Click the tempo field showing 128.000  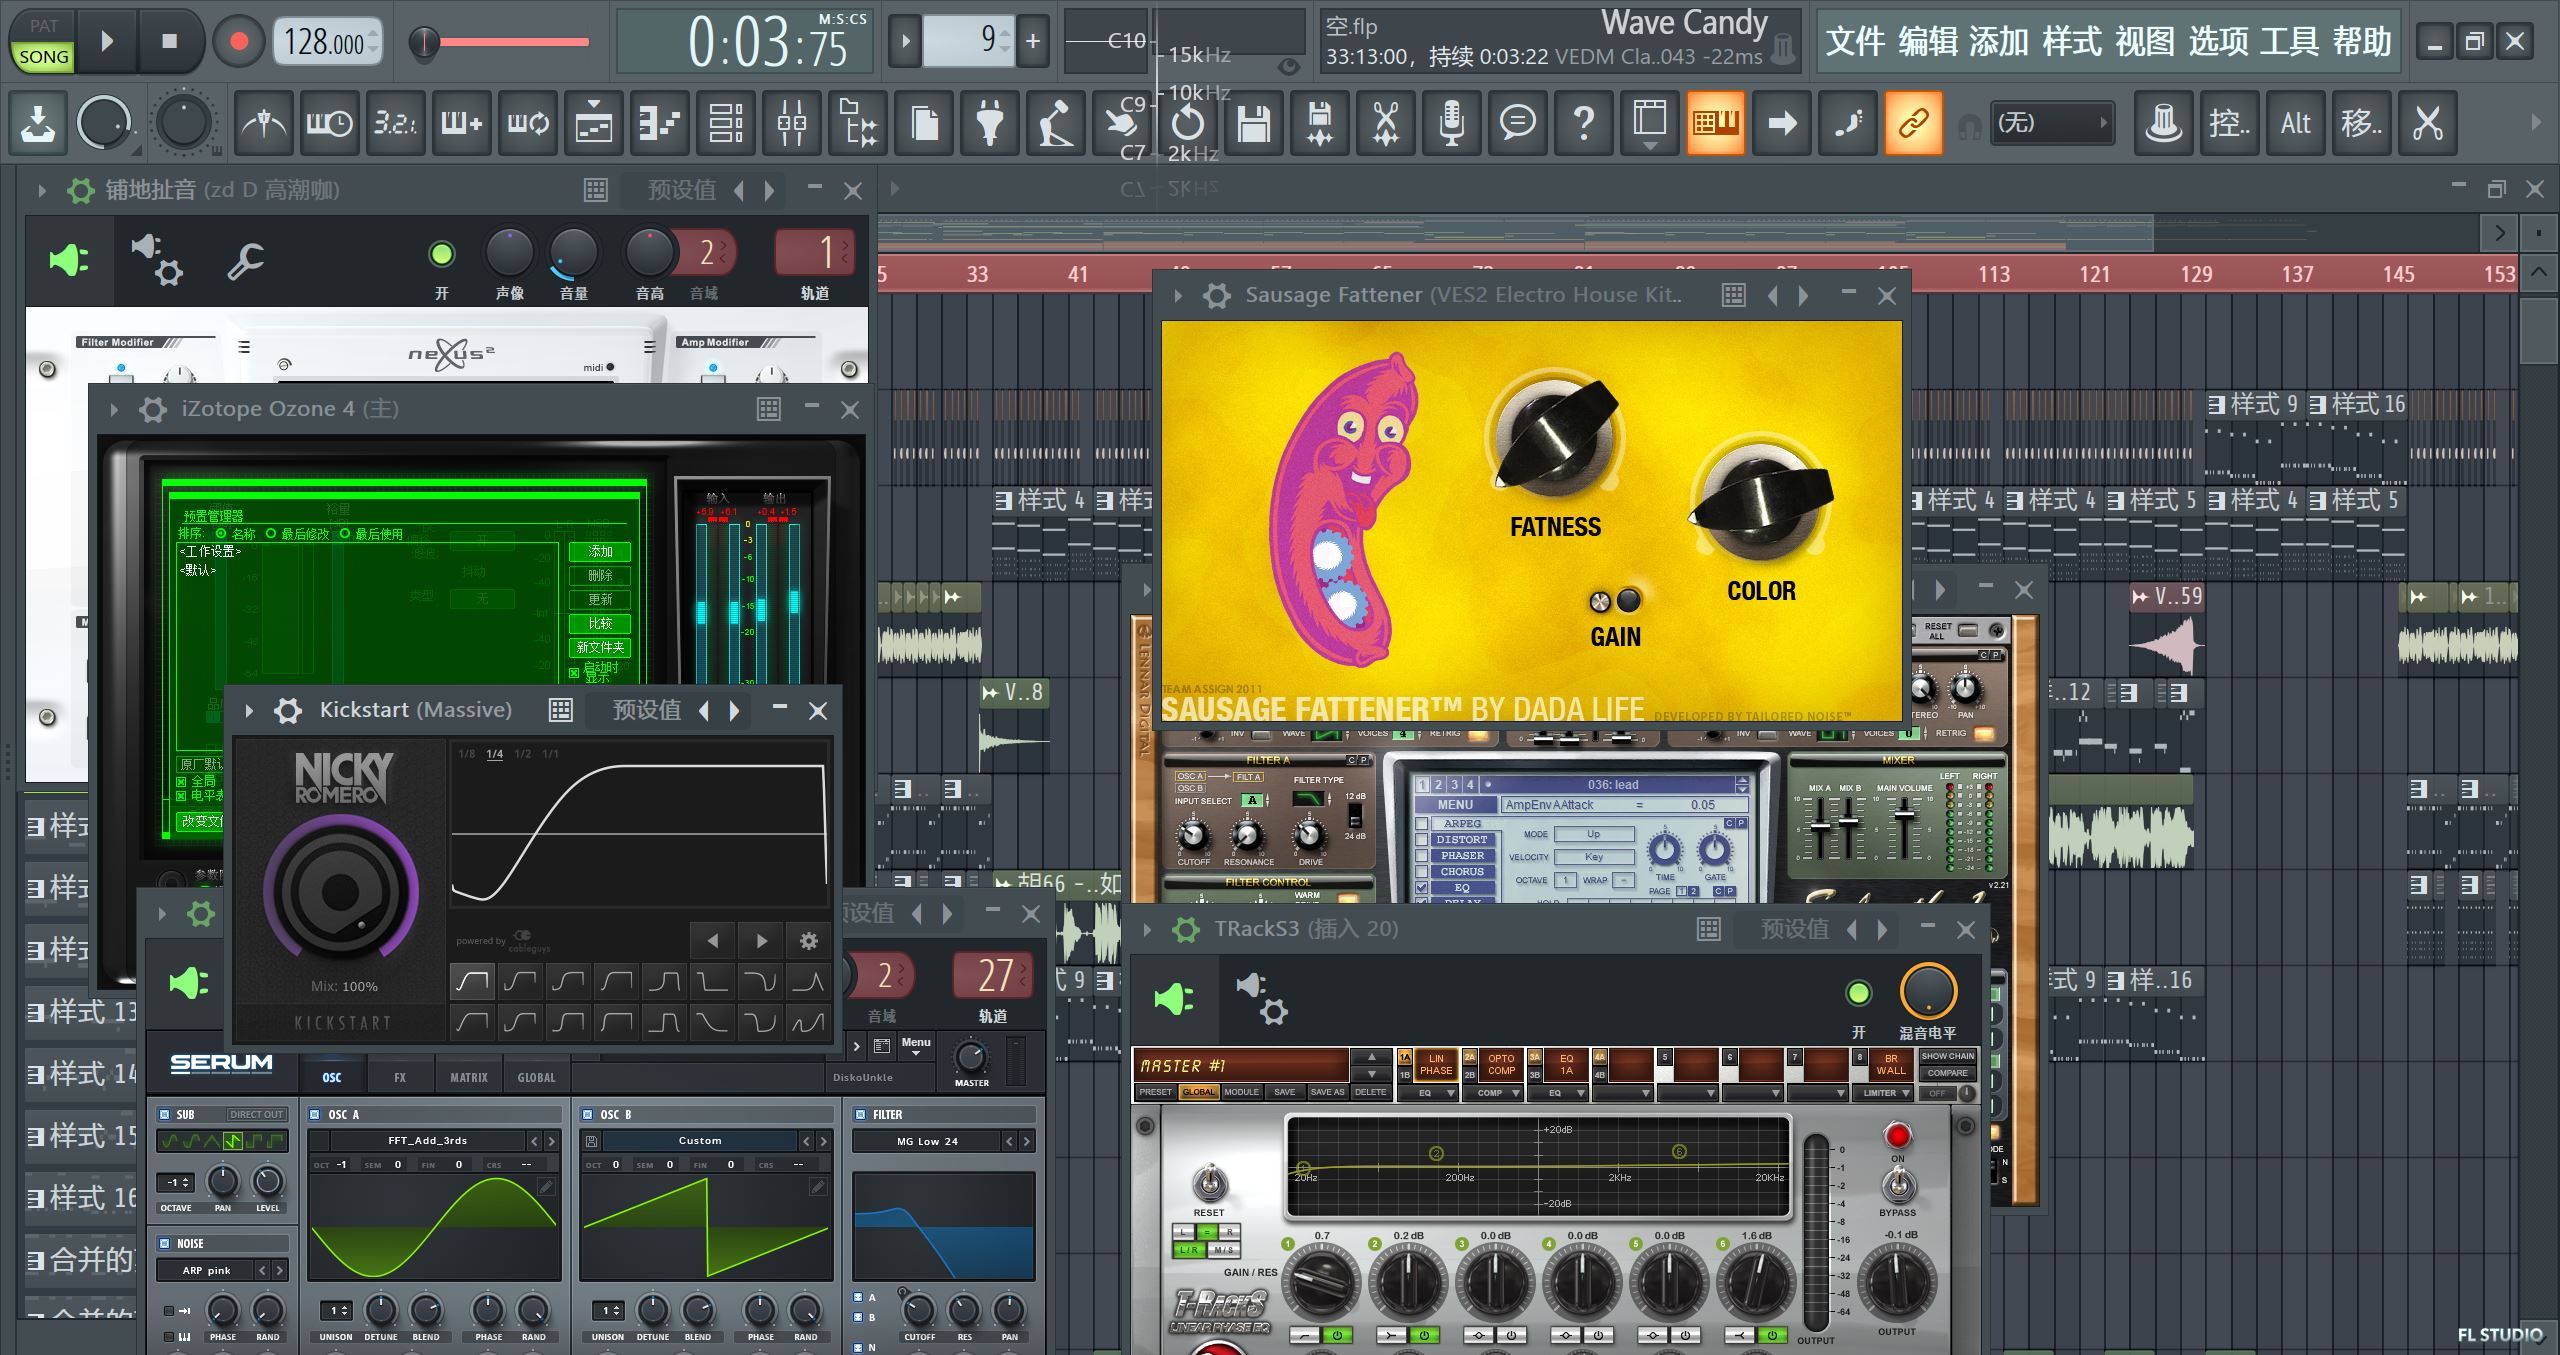[326, 42]
